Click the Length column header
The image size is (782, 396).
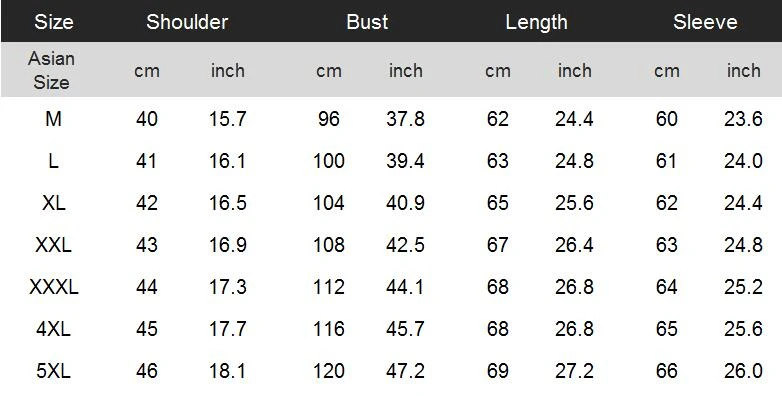point(537,22)
